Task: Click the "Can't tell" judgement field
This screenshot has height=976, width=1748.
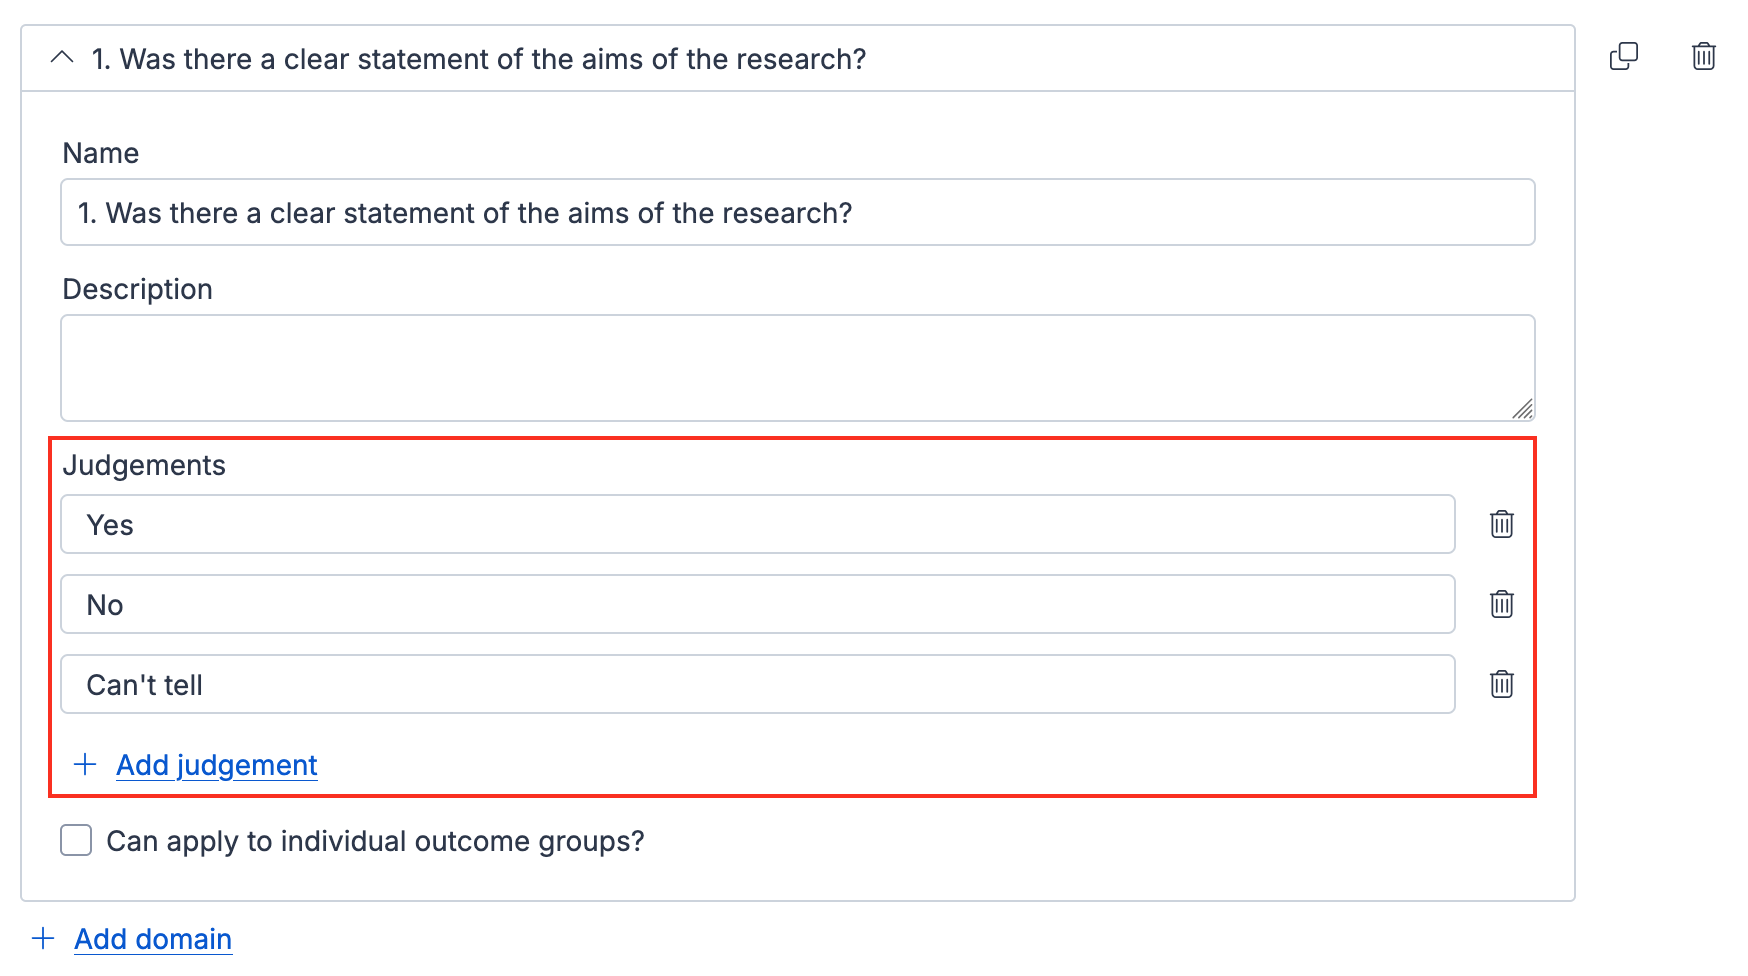Action: pos(757,684)
